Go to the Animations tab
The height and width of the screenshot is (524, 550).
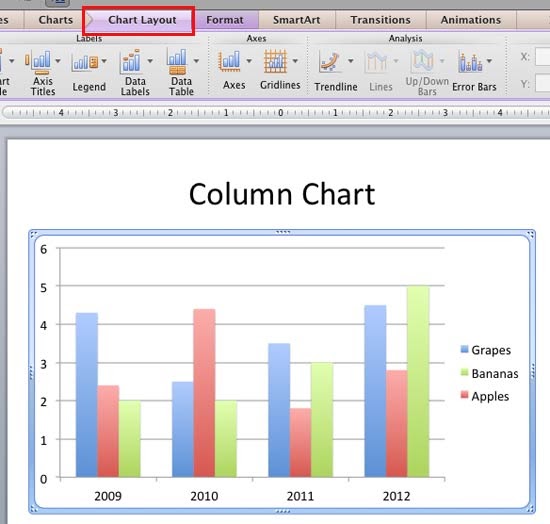(471, 20)
